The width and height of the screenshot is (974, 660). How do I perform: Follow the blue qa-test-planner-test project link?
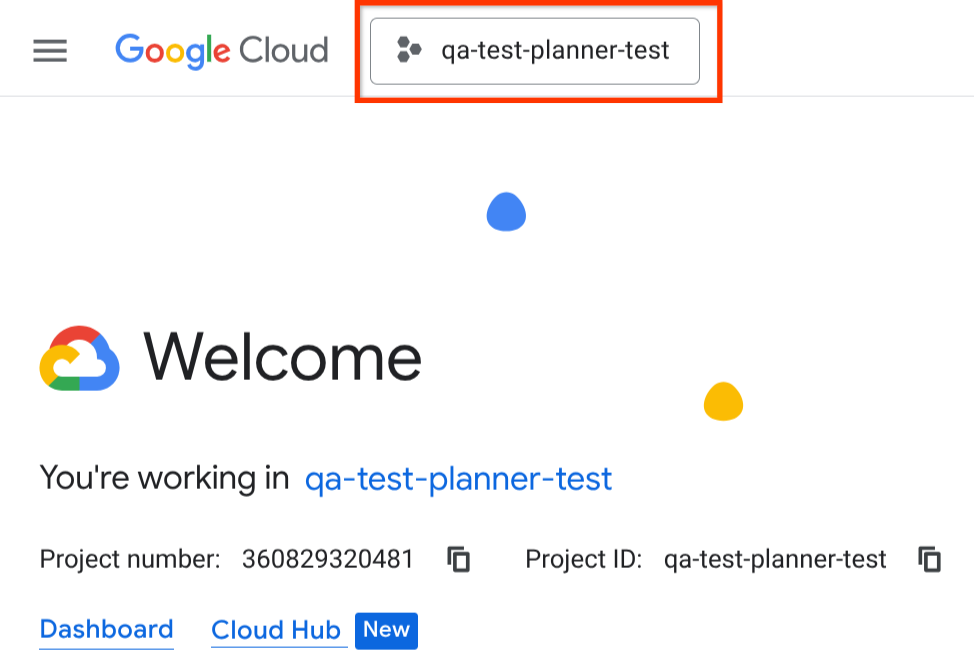coord(458,479)
